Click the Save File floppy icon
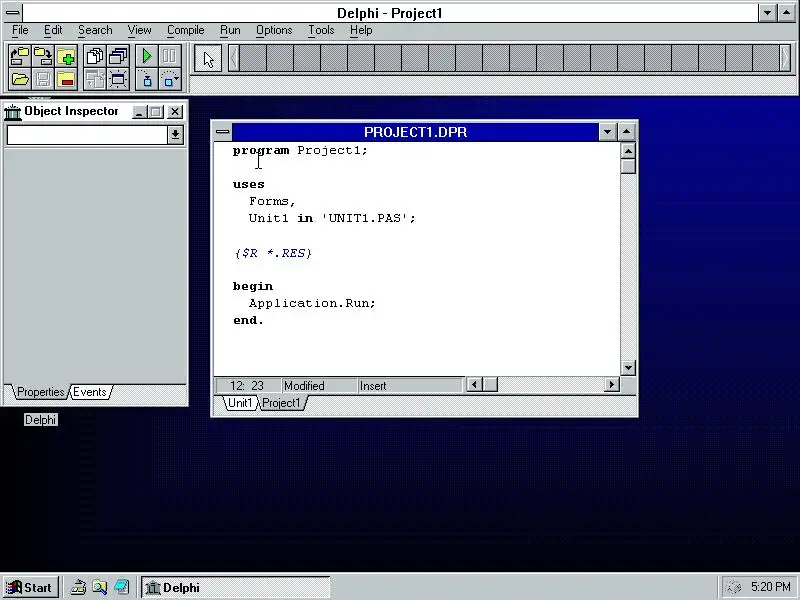This screenshot has width=800, height=600. click(x=43, y=80)
